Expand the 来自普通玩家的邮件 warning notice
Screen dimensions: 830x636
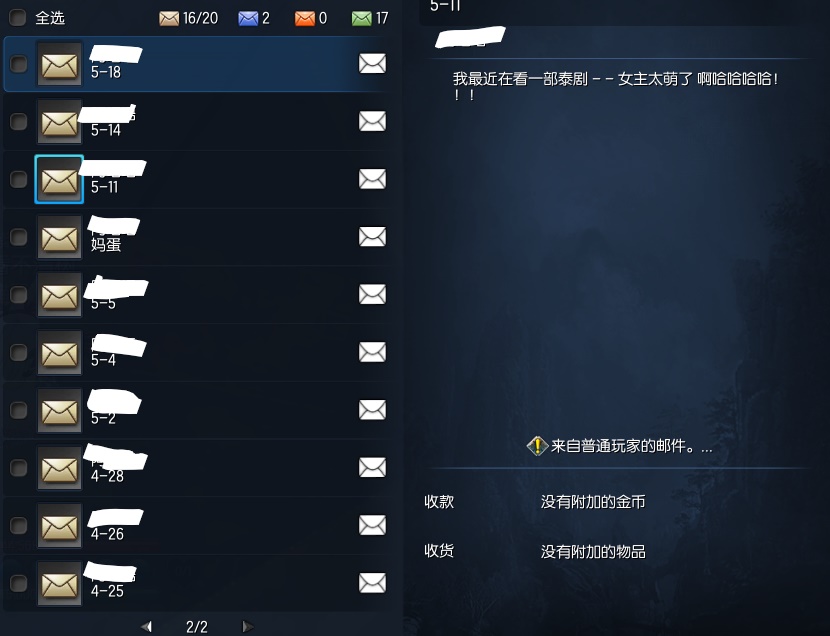[x=620, y=446]
